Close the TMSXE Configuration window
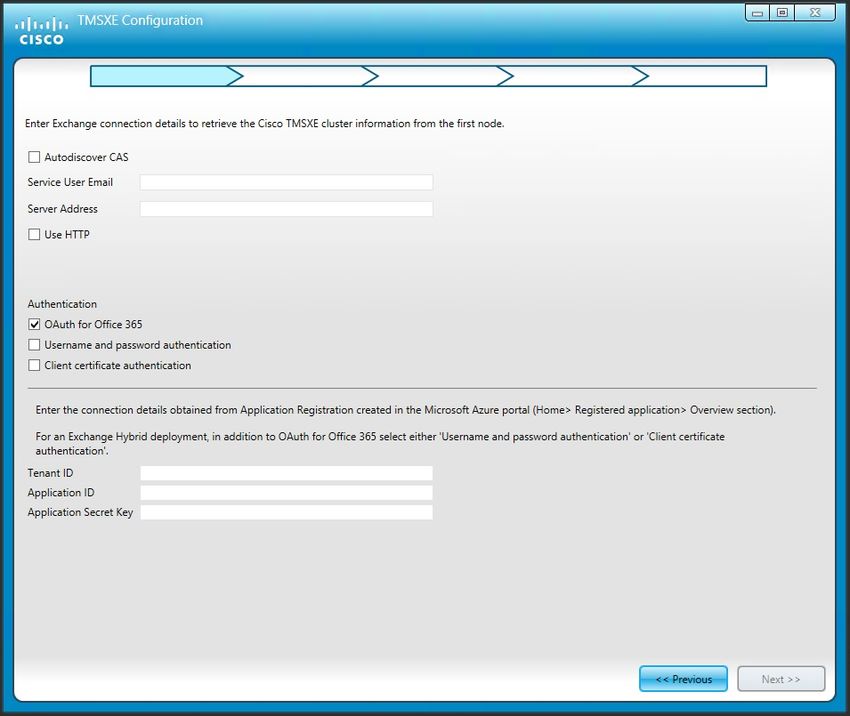 815,12
